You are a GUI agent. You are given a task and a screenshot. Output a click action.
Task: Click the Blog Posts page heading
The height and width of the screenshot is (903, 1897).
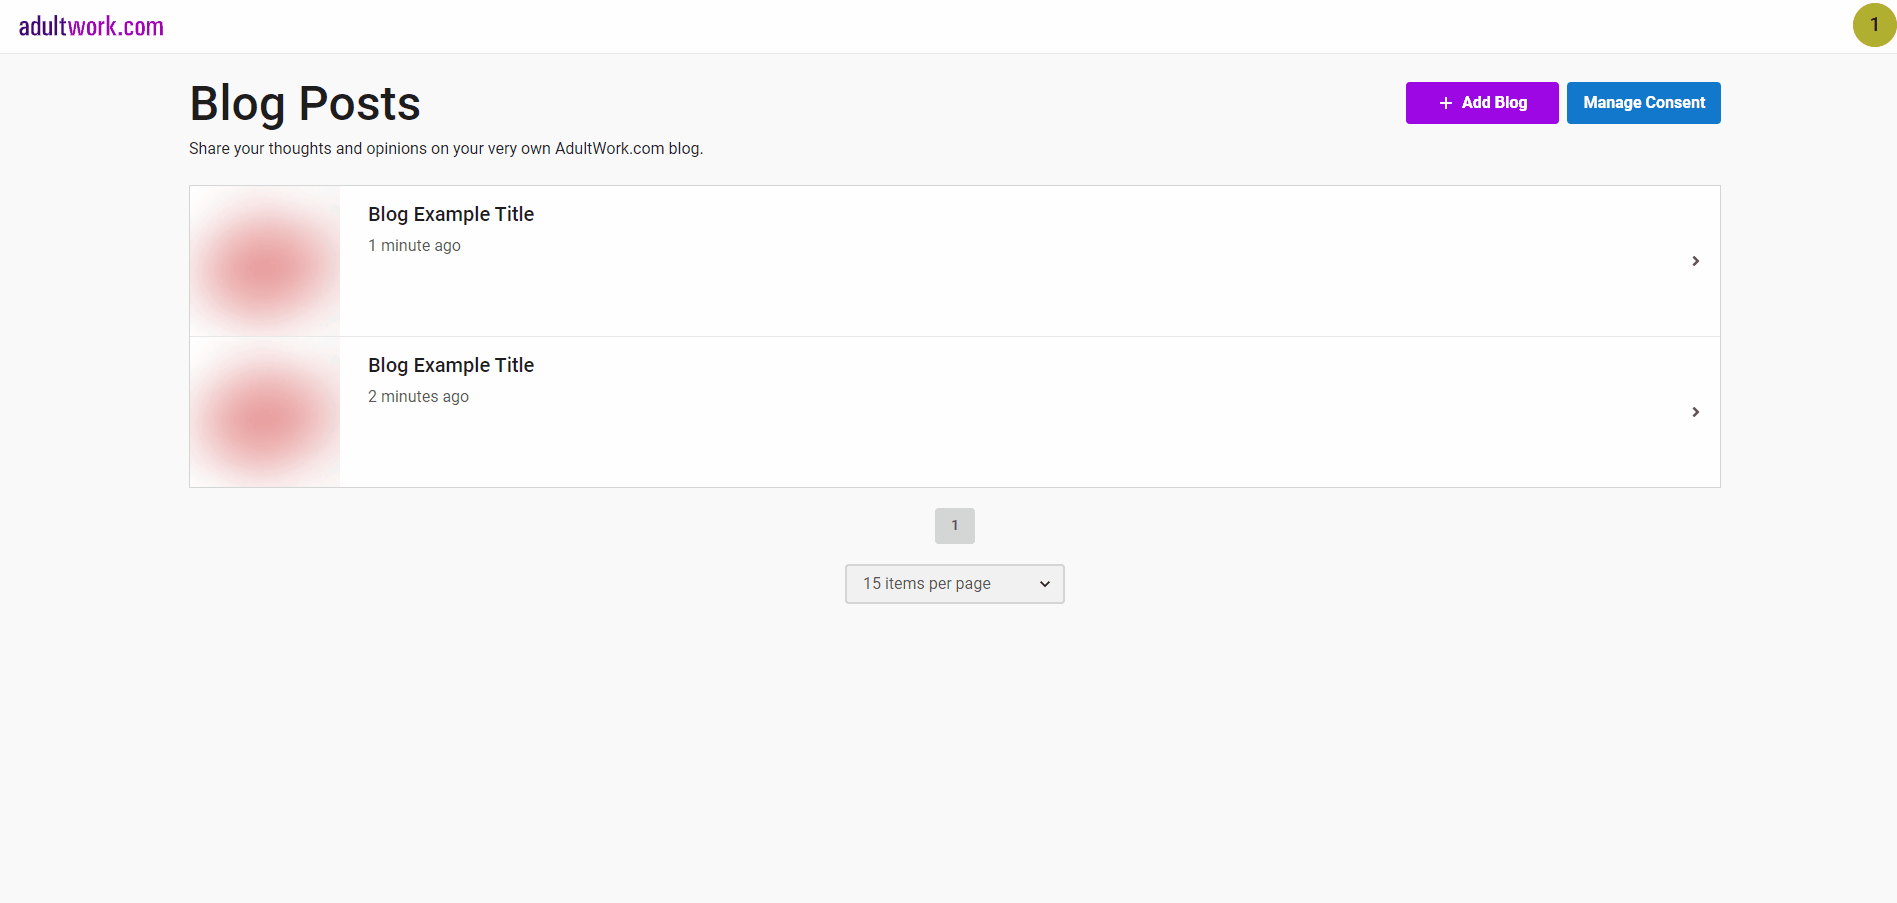point(305,104)
